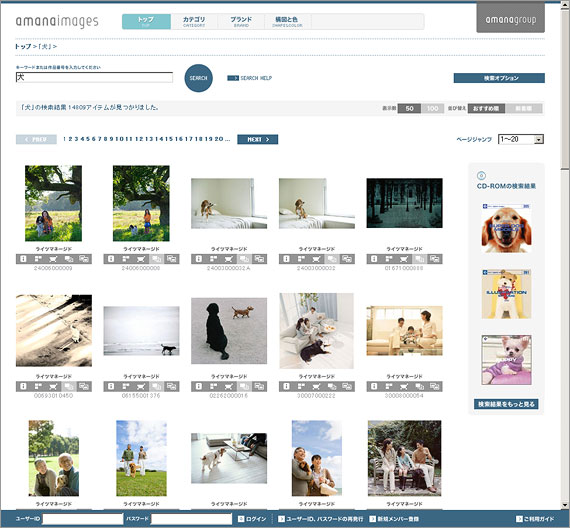Screen dimensions: 570x528
Task: Open the SEARCH HELP link
Action: [256, 78]
